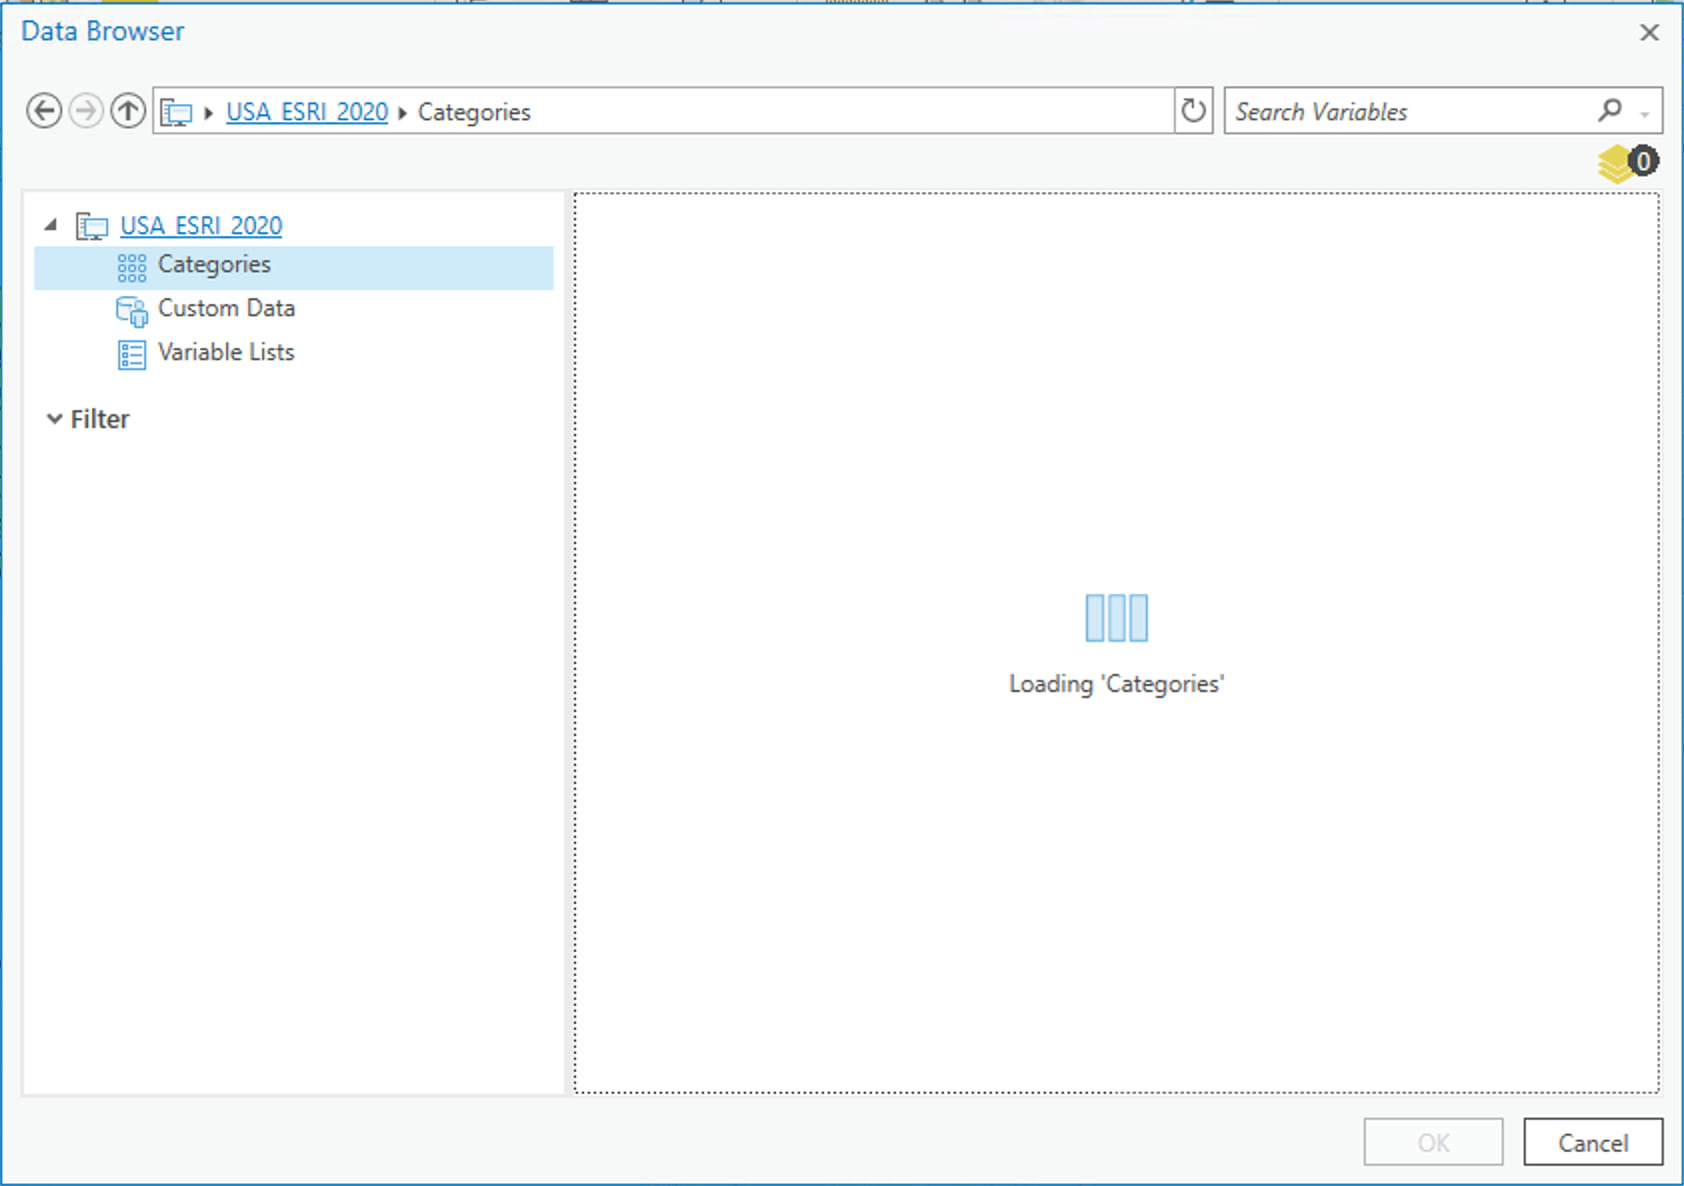Click Categories in the breadcrumb path
Screen dimensions: 1684x1186
474,112
